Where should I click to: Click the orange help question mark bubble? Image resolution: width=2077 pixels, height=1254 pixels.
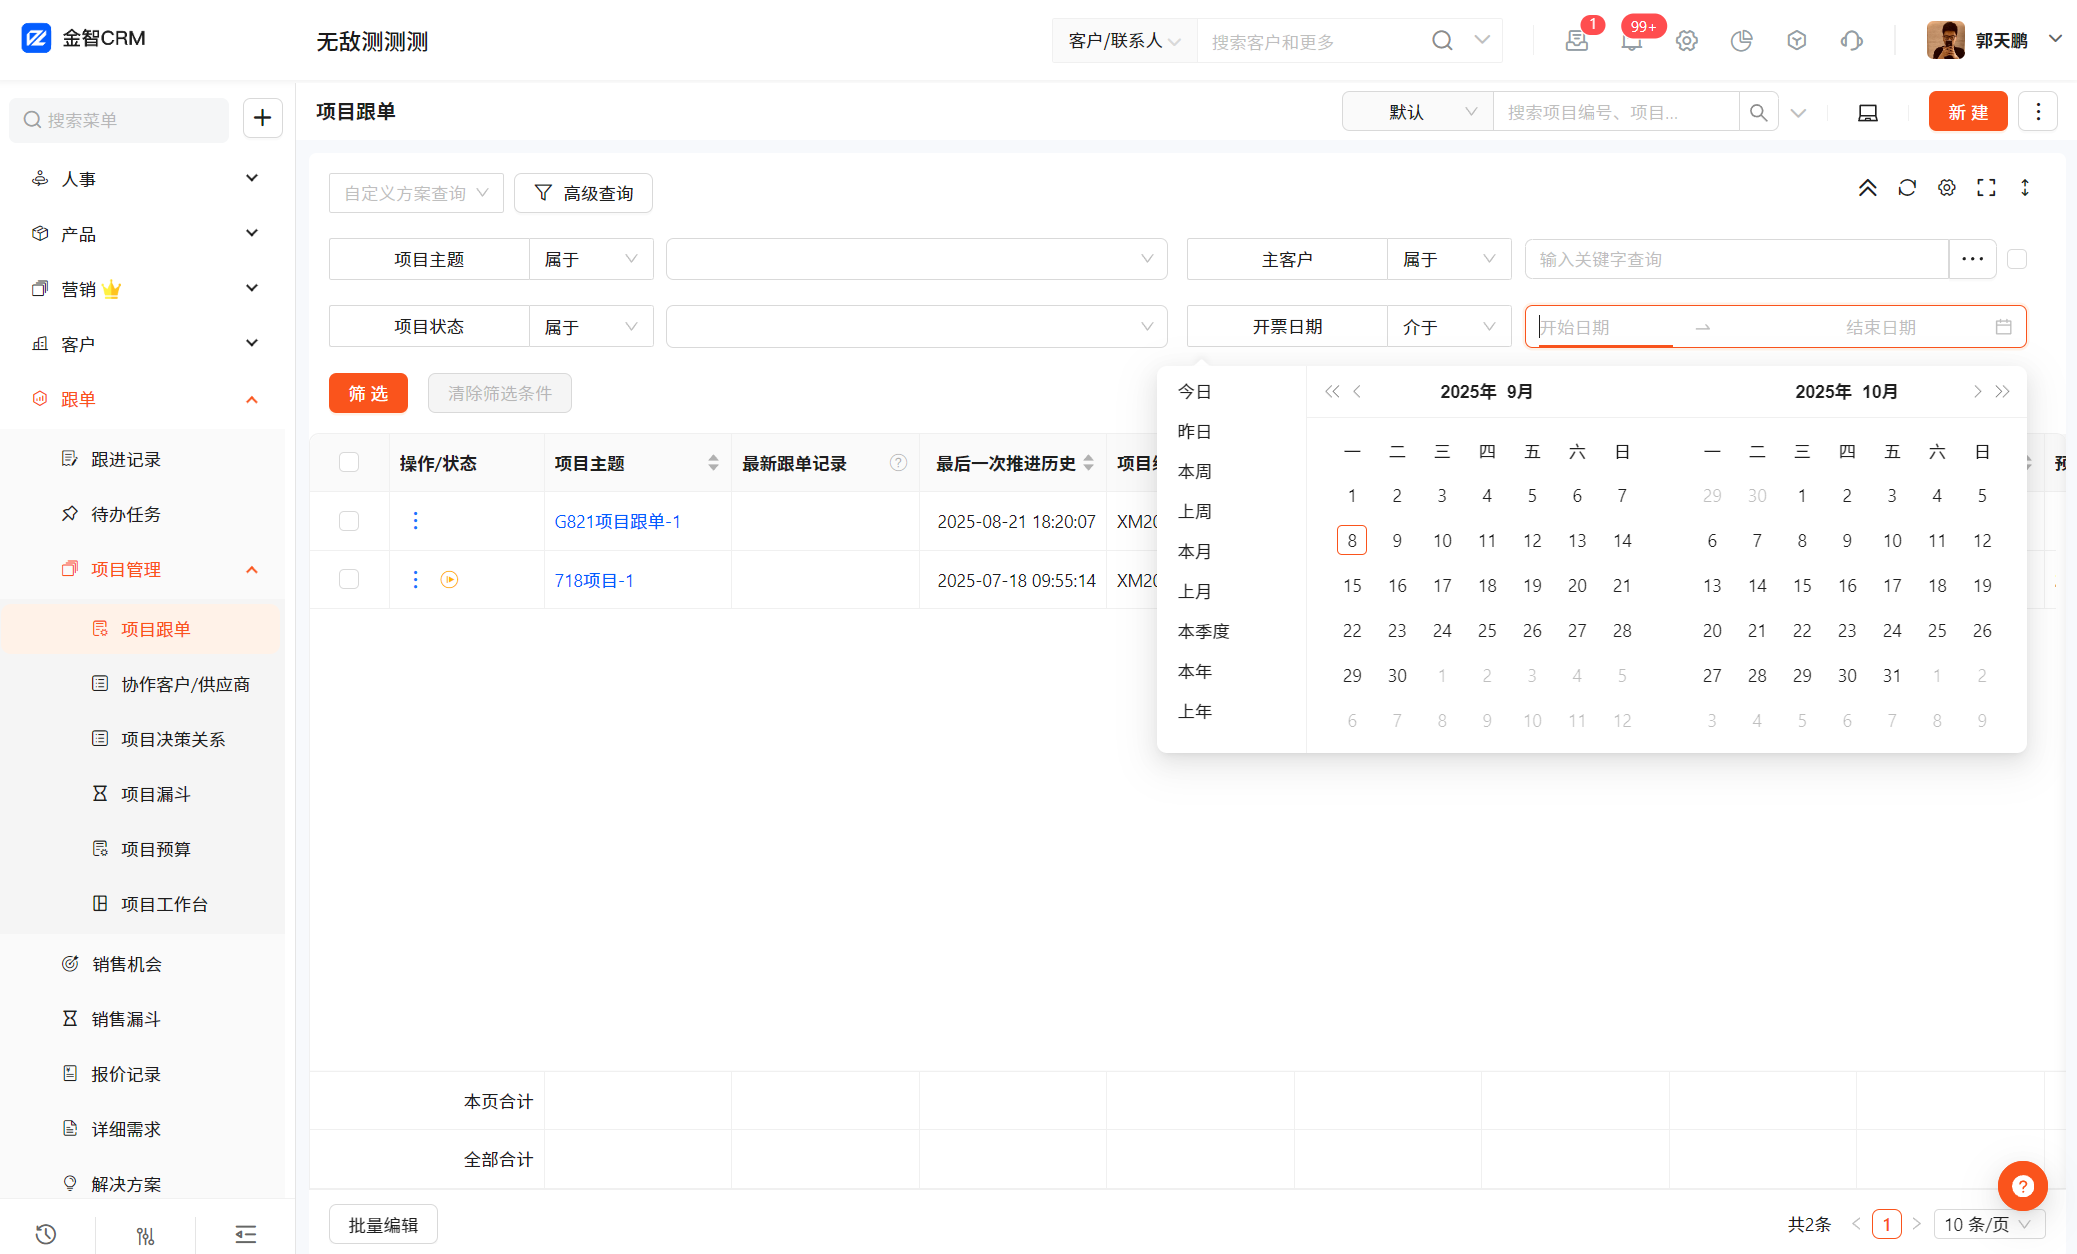(2022, 1186)
